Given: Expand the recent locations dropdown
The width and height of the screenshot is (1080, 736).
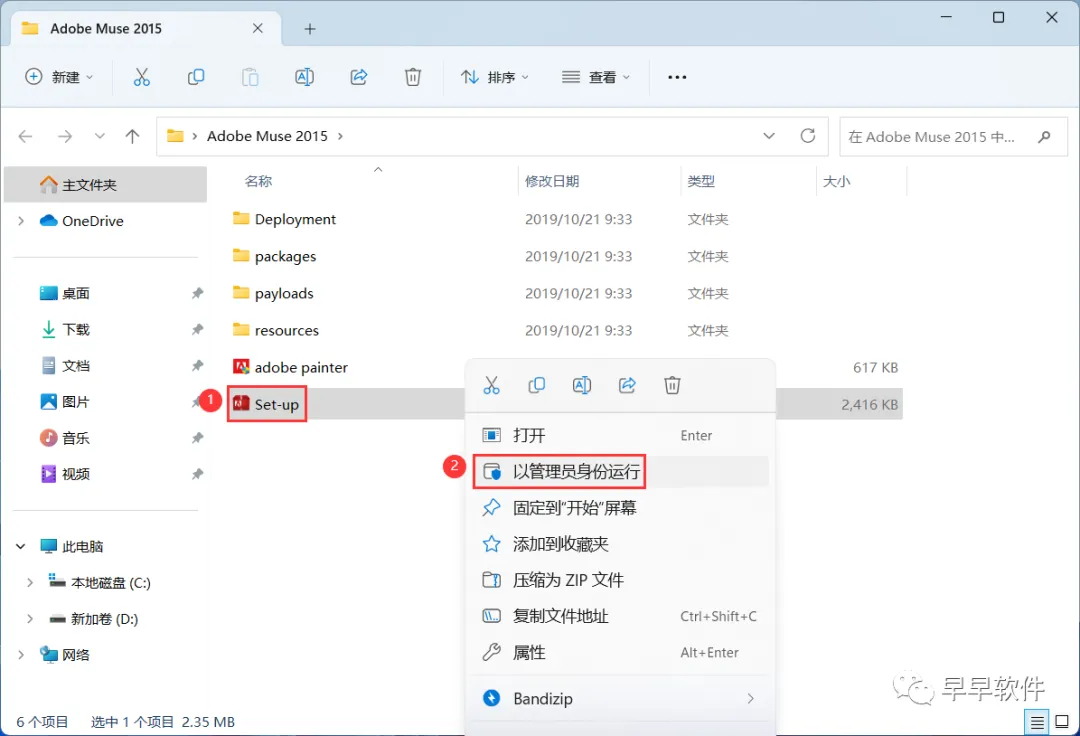Looking at the screenshot, I should pos(100,136).
